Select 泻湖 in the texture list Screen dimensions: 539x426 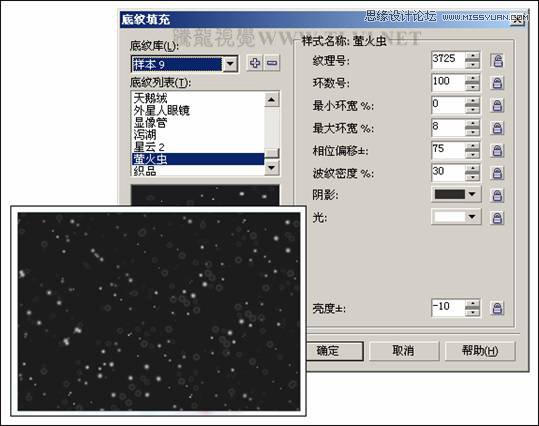pyautogui.click(x=198, y=135)
